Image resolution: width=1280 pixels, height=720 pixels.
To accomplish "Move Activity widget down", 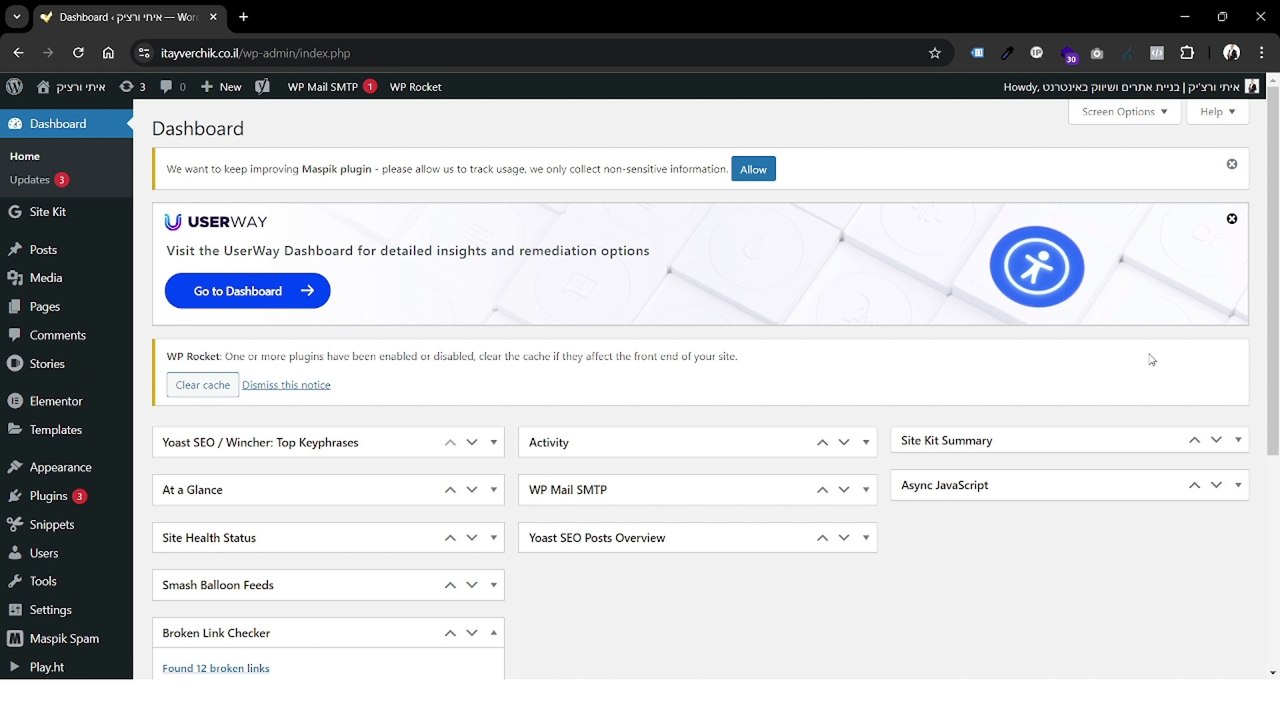I will coord(844,442).
